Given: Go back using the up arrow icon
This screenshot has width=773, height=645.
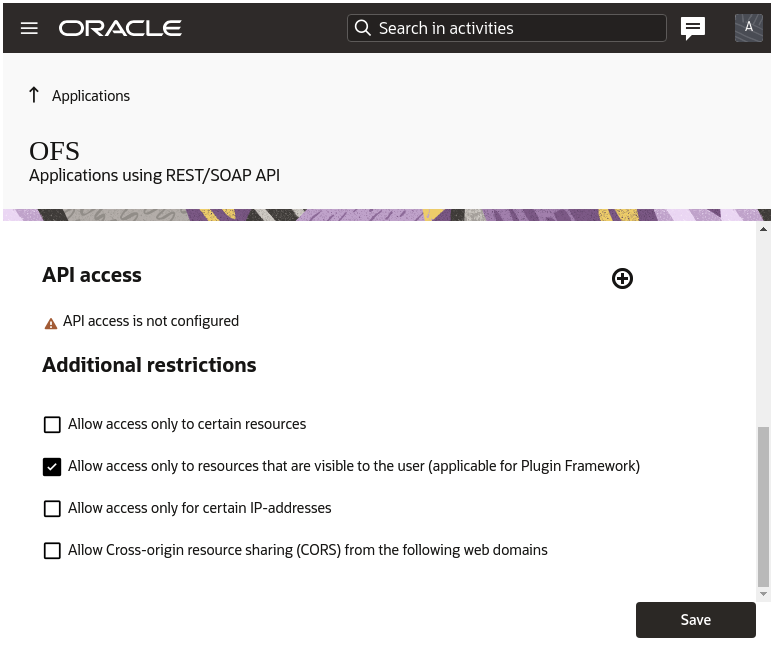Looking at the screenshot, I should [34, 95].
